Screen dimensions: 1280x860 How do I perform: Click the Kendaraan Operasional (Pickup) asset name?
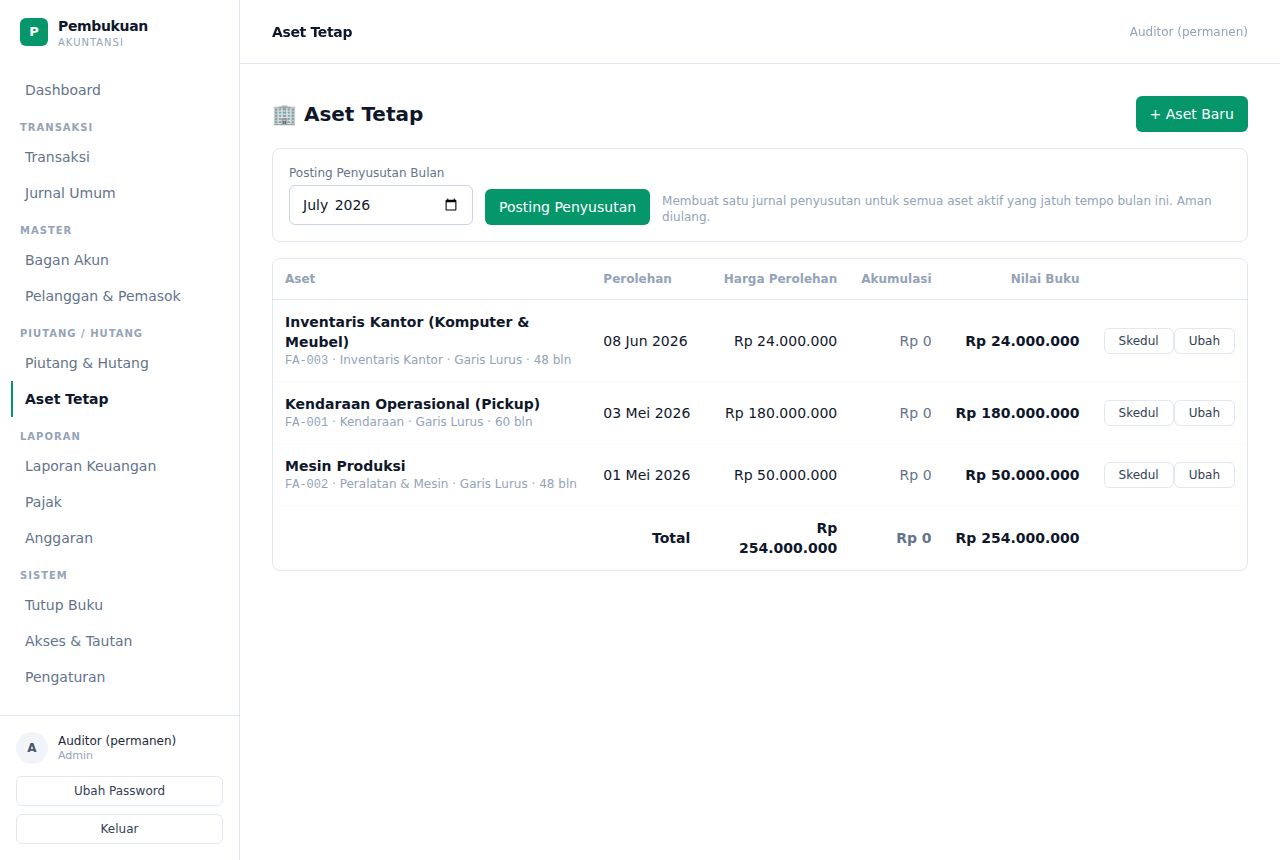click(x=412, y=404)
